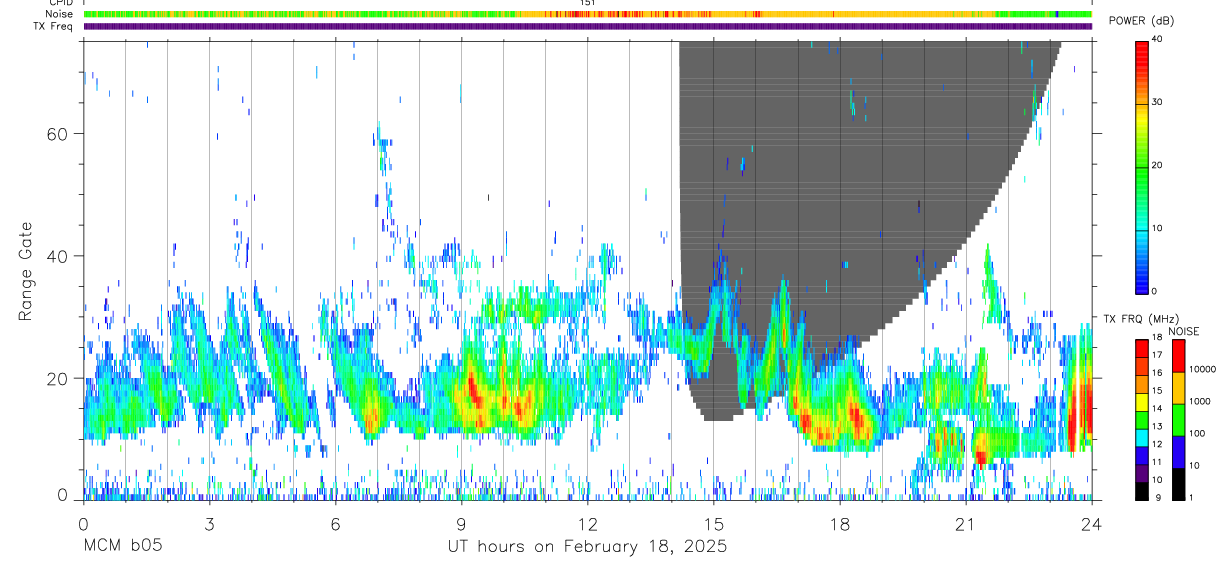Click the purple swatch in TX frequency legend
Viewport: 1228px width, 567px height.
tap(1142, 473)
